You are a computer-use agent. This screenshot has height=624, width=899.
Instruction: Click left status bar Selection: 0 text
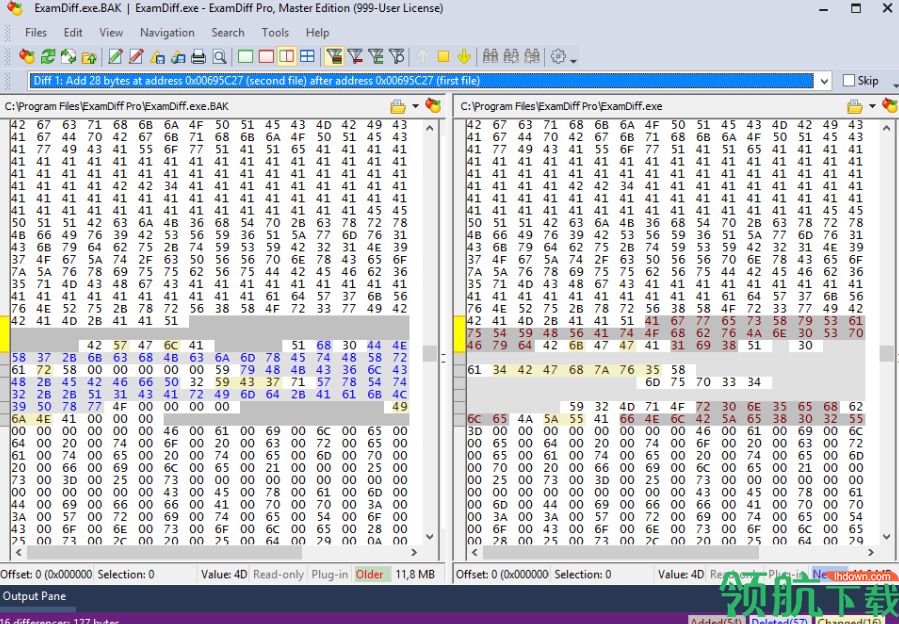pos(126,575)
